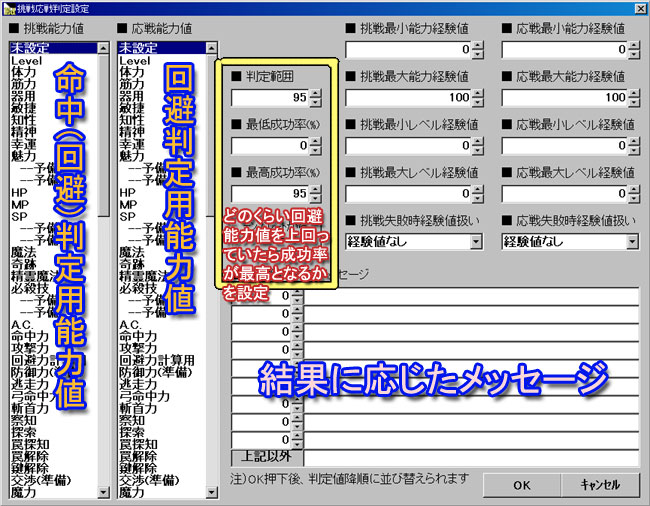The image size is (650, 506).
Task: Adjust the 挑戦最小能力経験値 spinner arrows
Action: 478,50
